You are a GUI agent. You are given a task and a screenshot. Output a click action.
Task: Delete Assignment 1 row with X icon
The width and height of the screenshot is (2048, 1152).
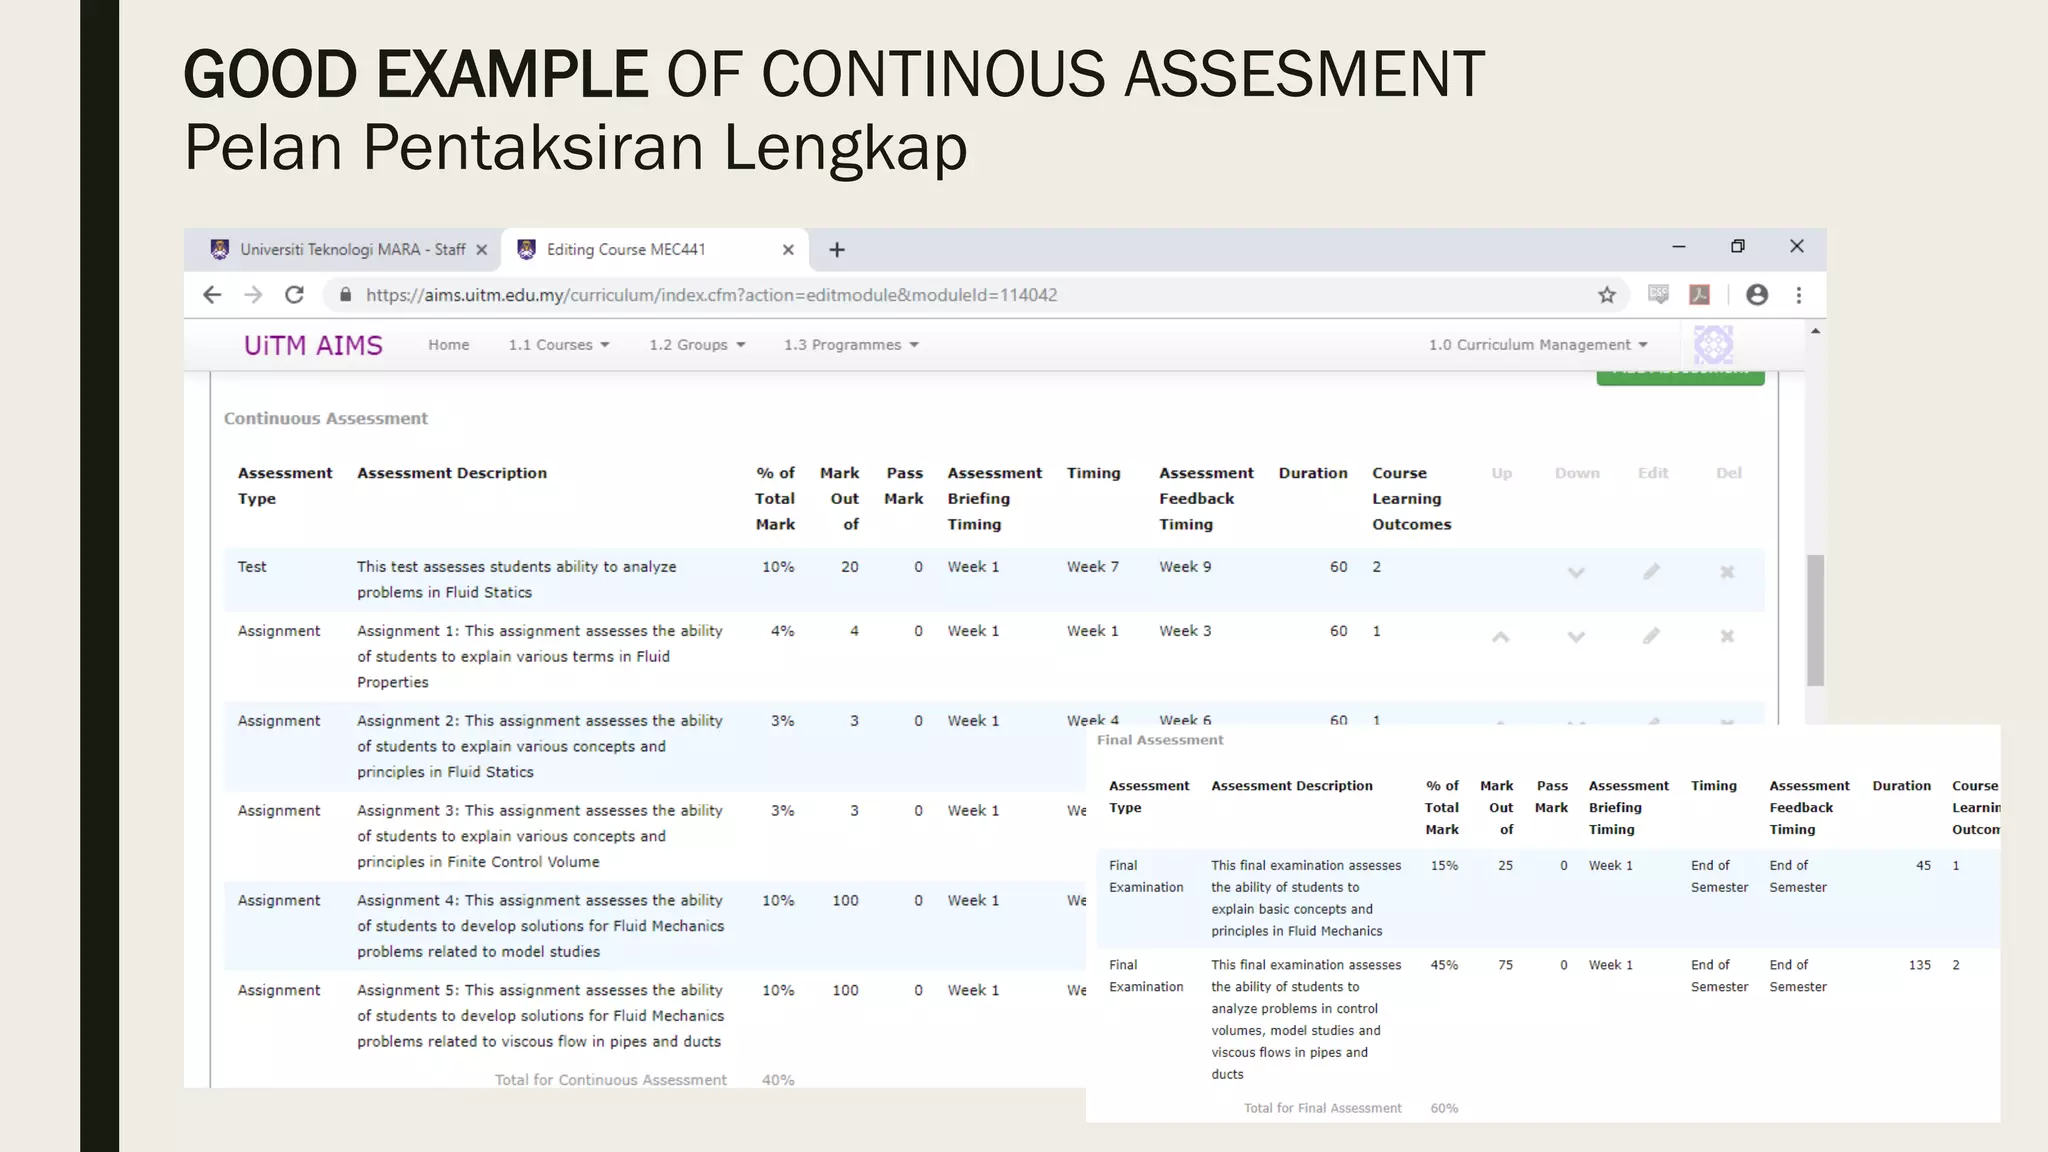[1727, 636]
